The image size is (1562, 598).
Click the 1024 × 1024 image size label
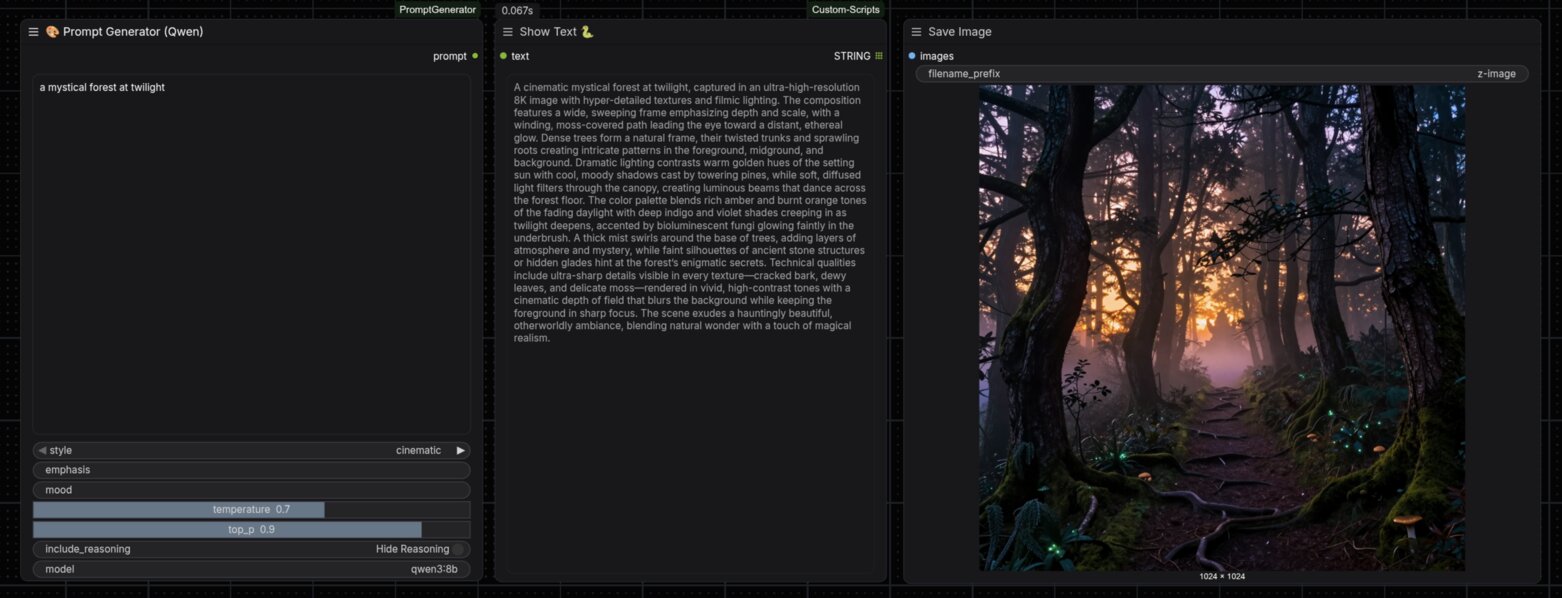pos(1222,577)
